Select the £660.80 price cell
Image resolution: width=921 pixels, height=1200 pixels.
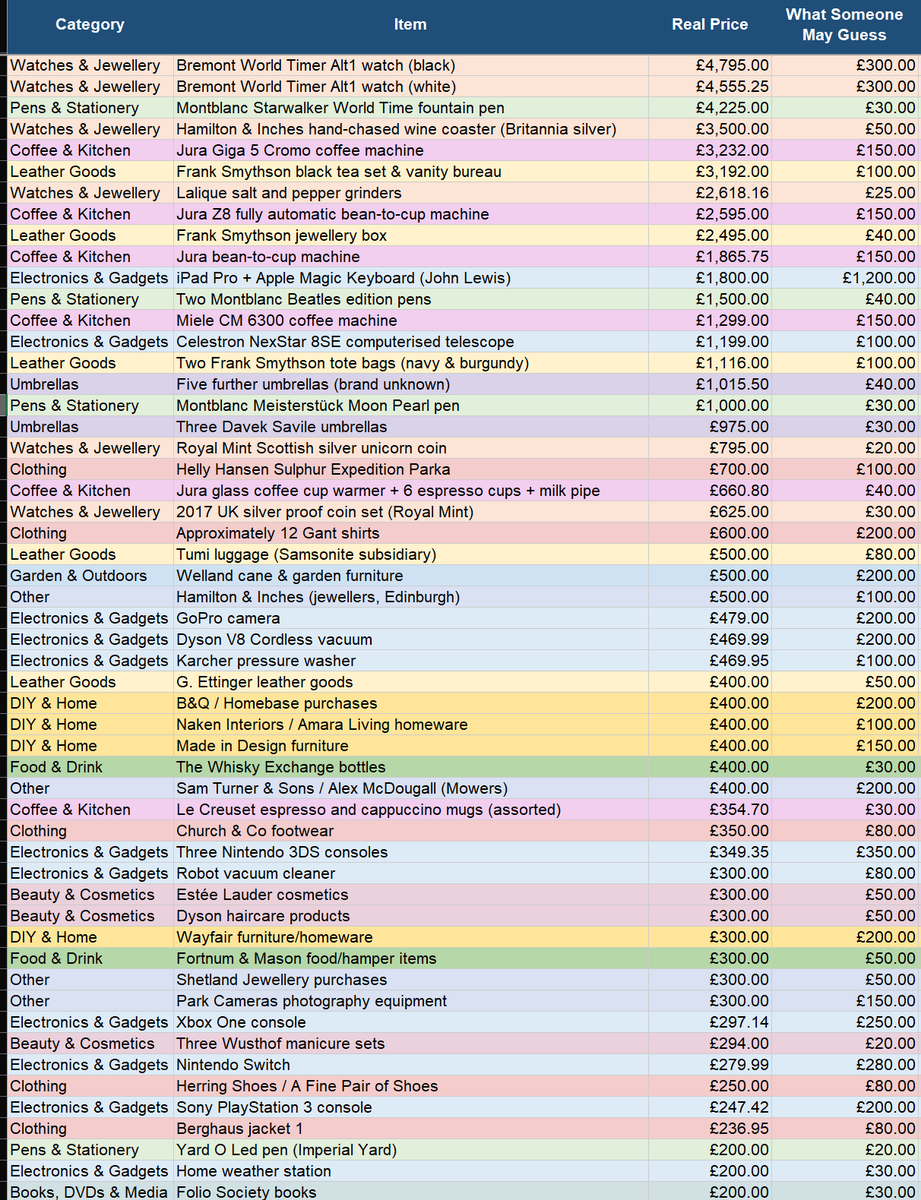[x=710, y=490]
